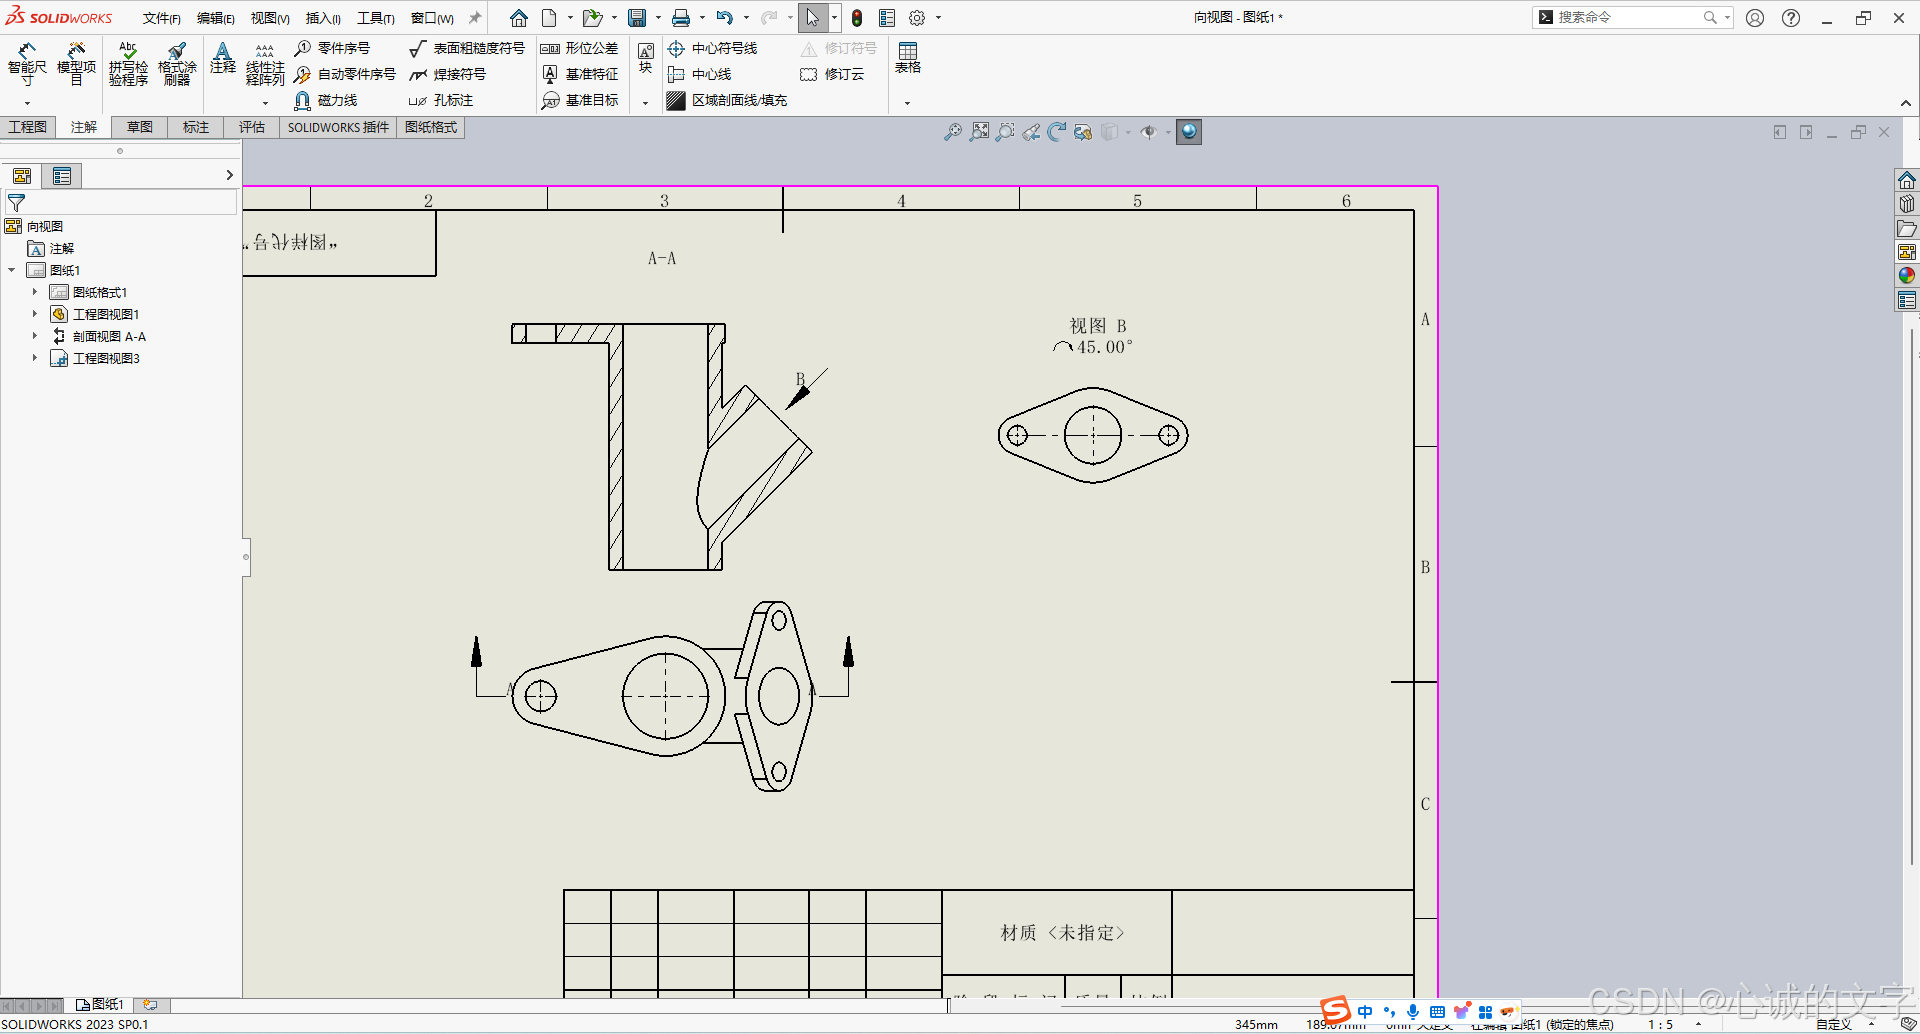Choose 自动零件序号 auto balloon
Screen dimensions: 1920x1034
(345, 74)
